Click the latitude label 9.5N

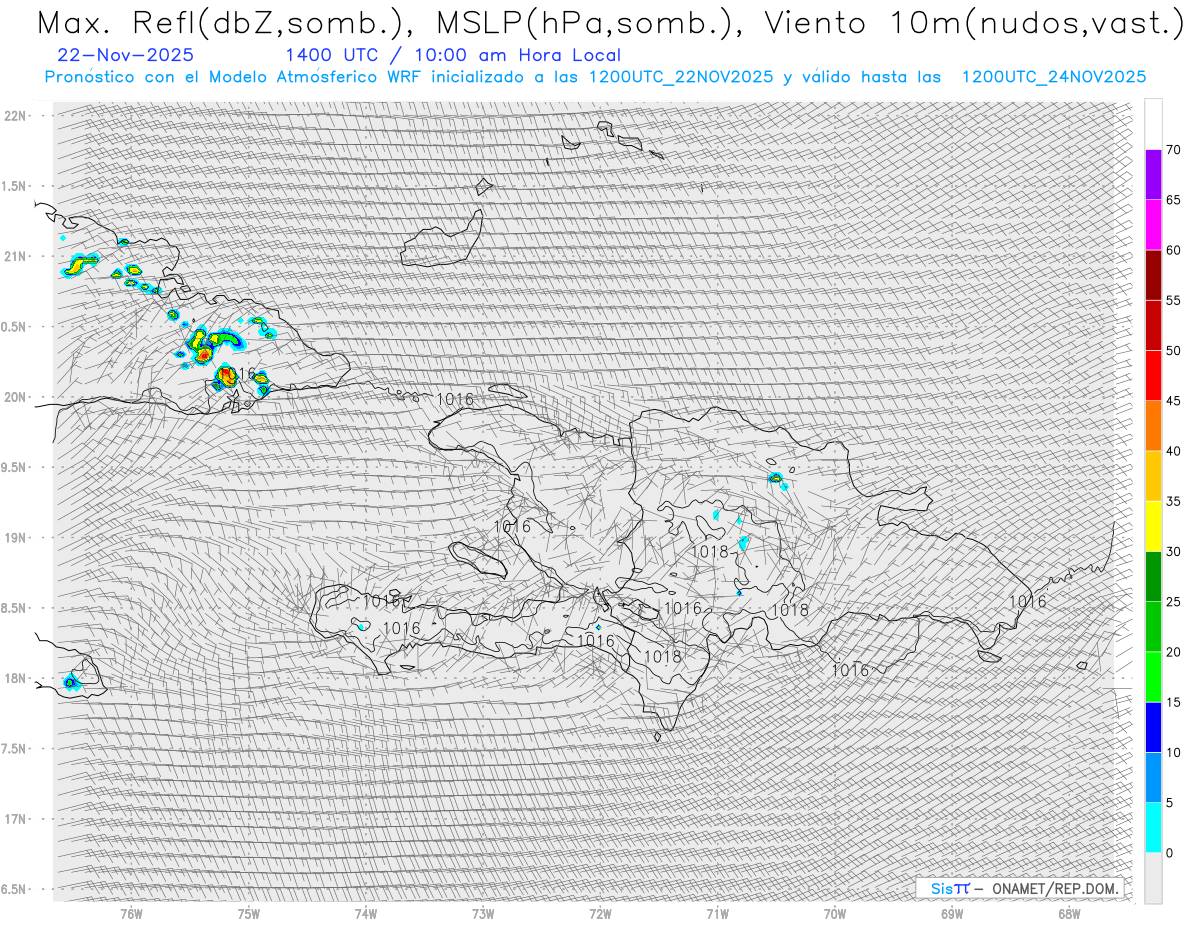[15, 467]
